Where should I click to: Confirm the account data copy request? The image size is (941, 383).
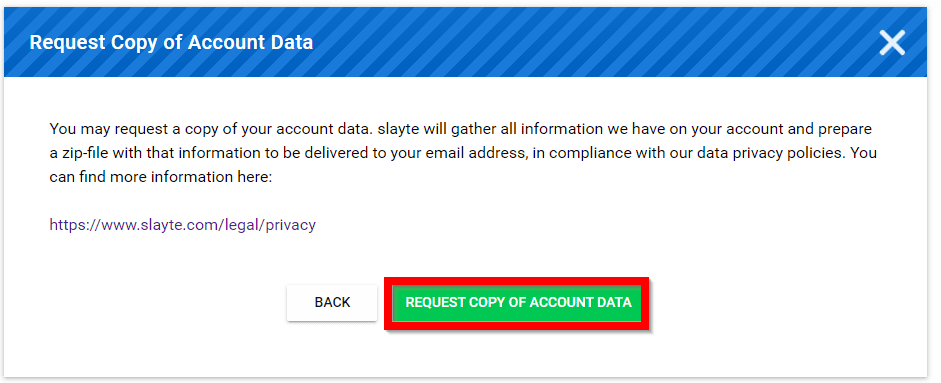click(x=518, y=303)
